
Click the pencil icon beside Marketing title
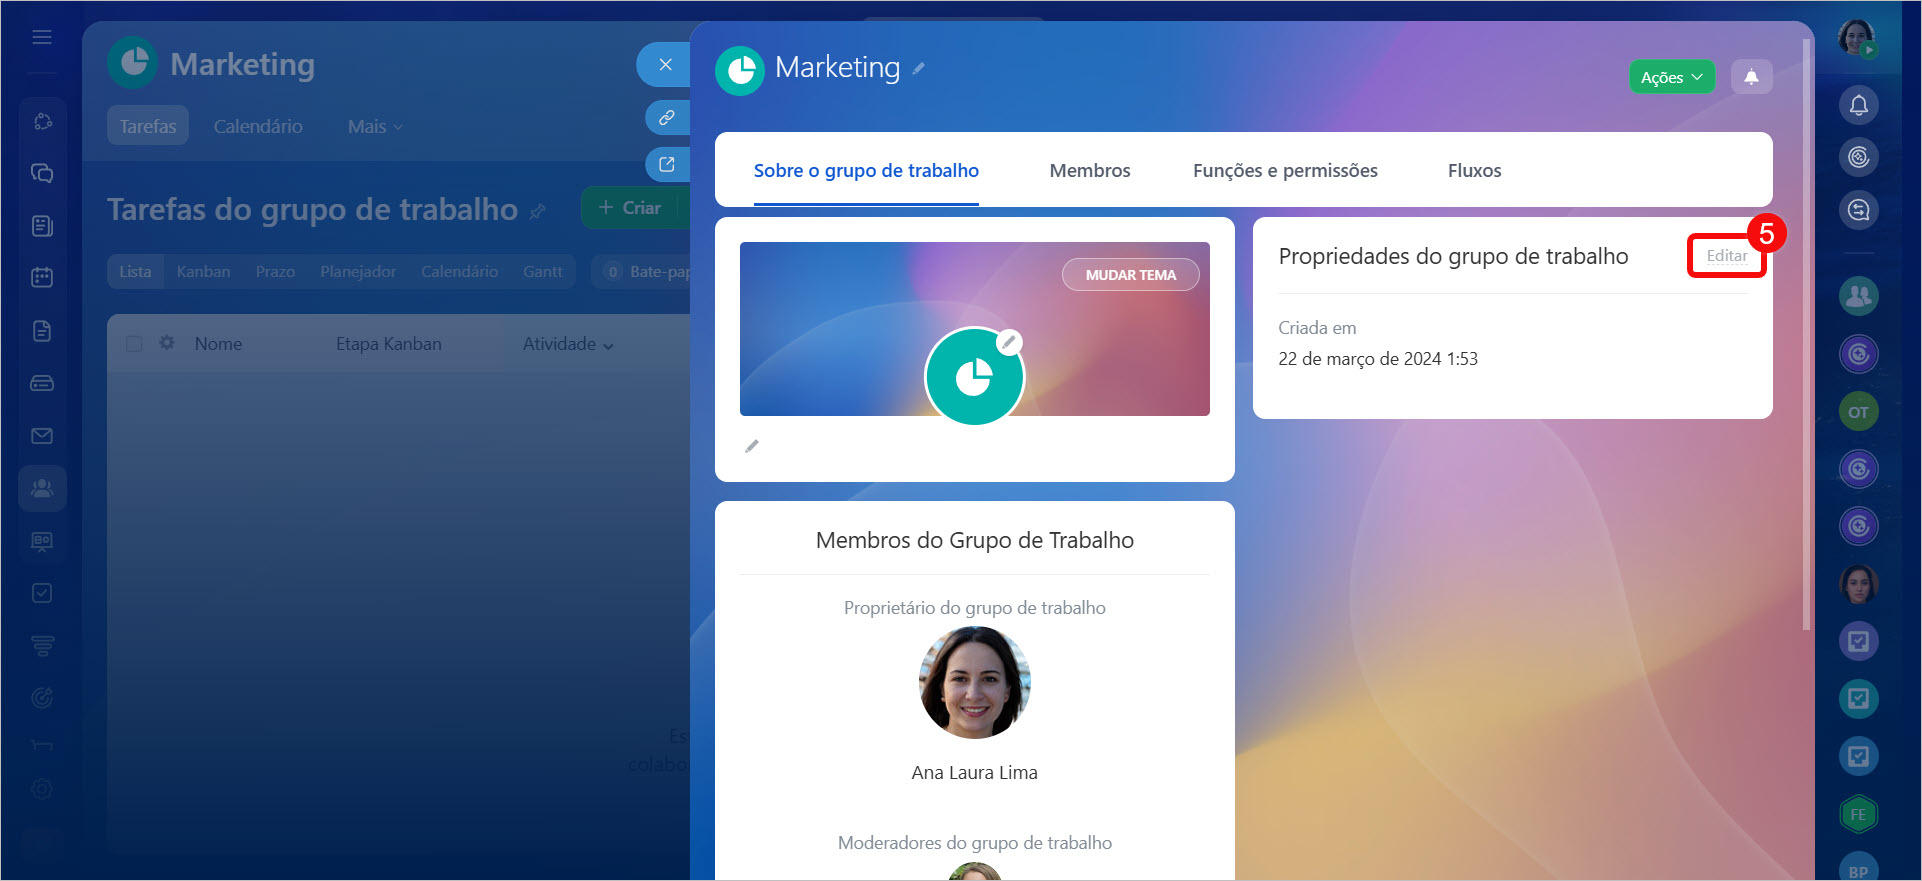pos(918,69)
